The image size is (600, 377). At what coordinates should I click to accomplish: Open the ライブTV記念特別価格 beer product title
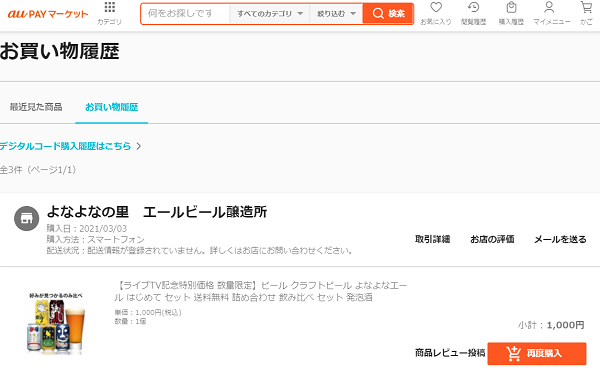(261, 291)
